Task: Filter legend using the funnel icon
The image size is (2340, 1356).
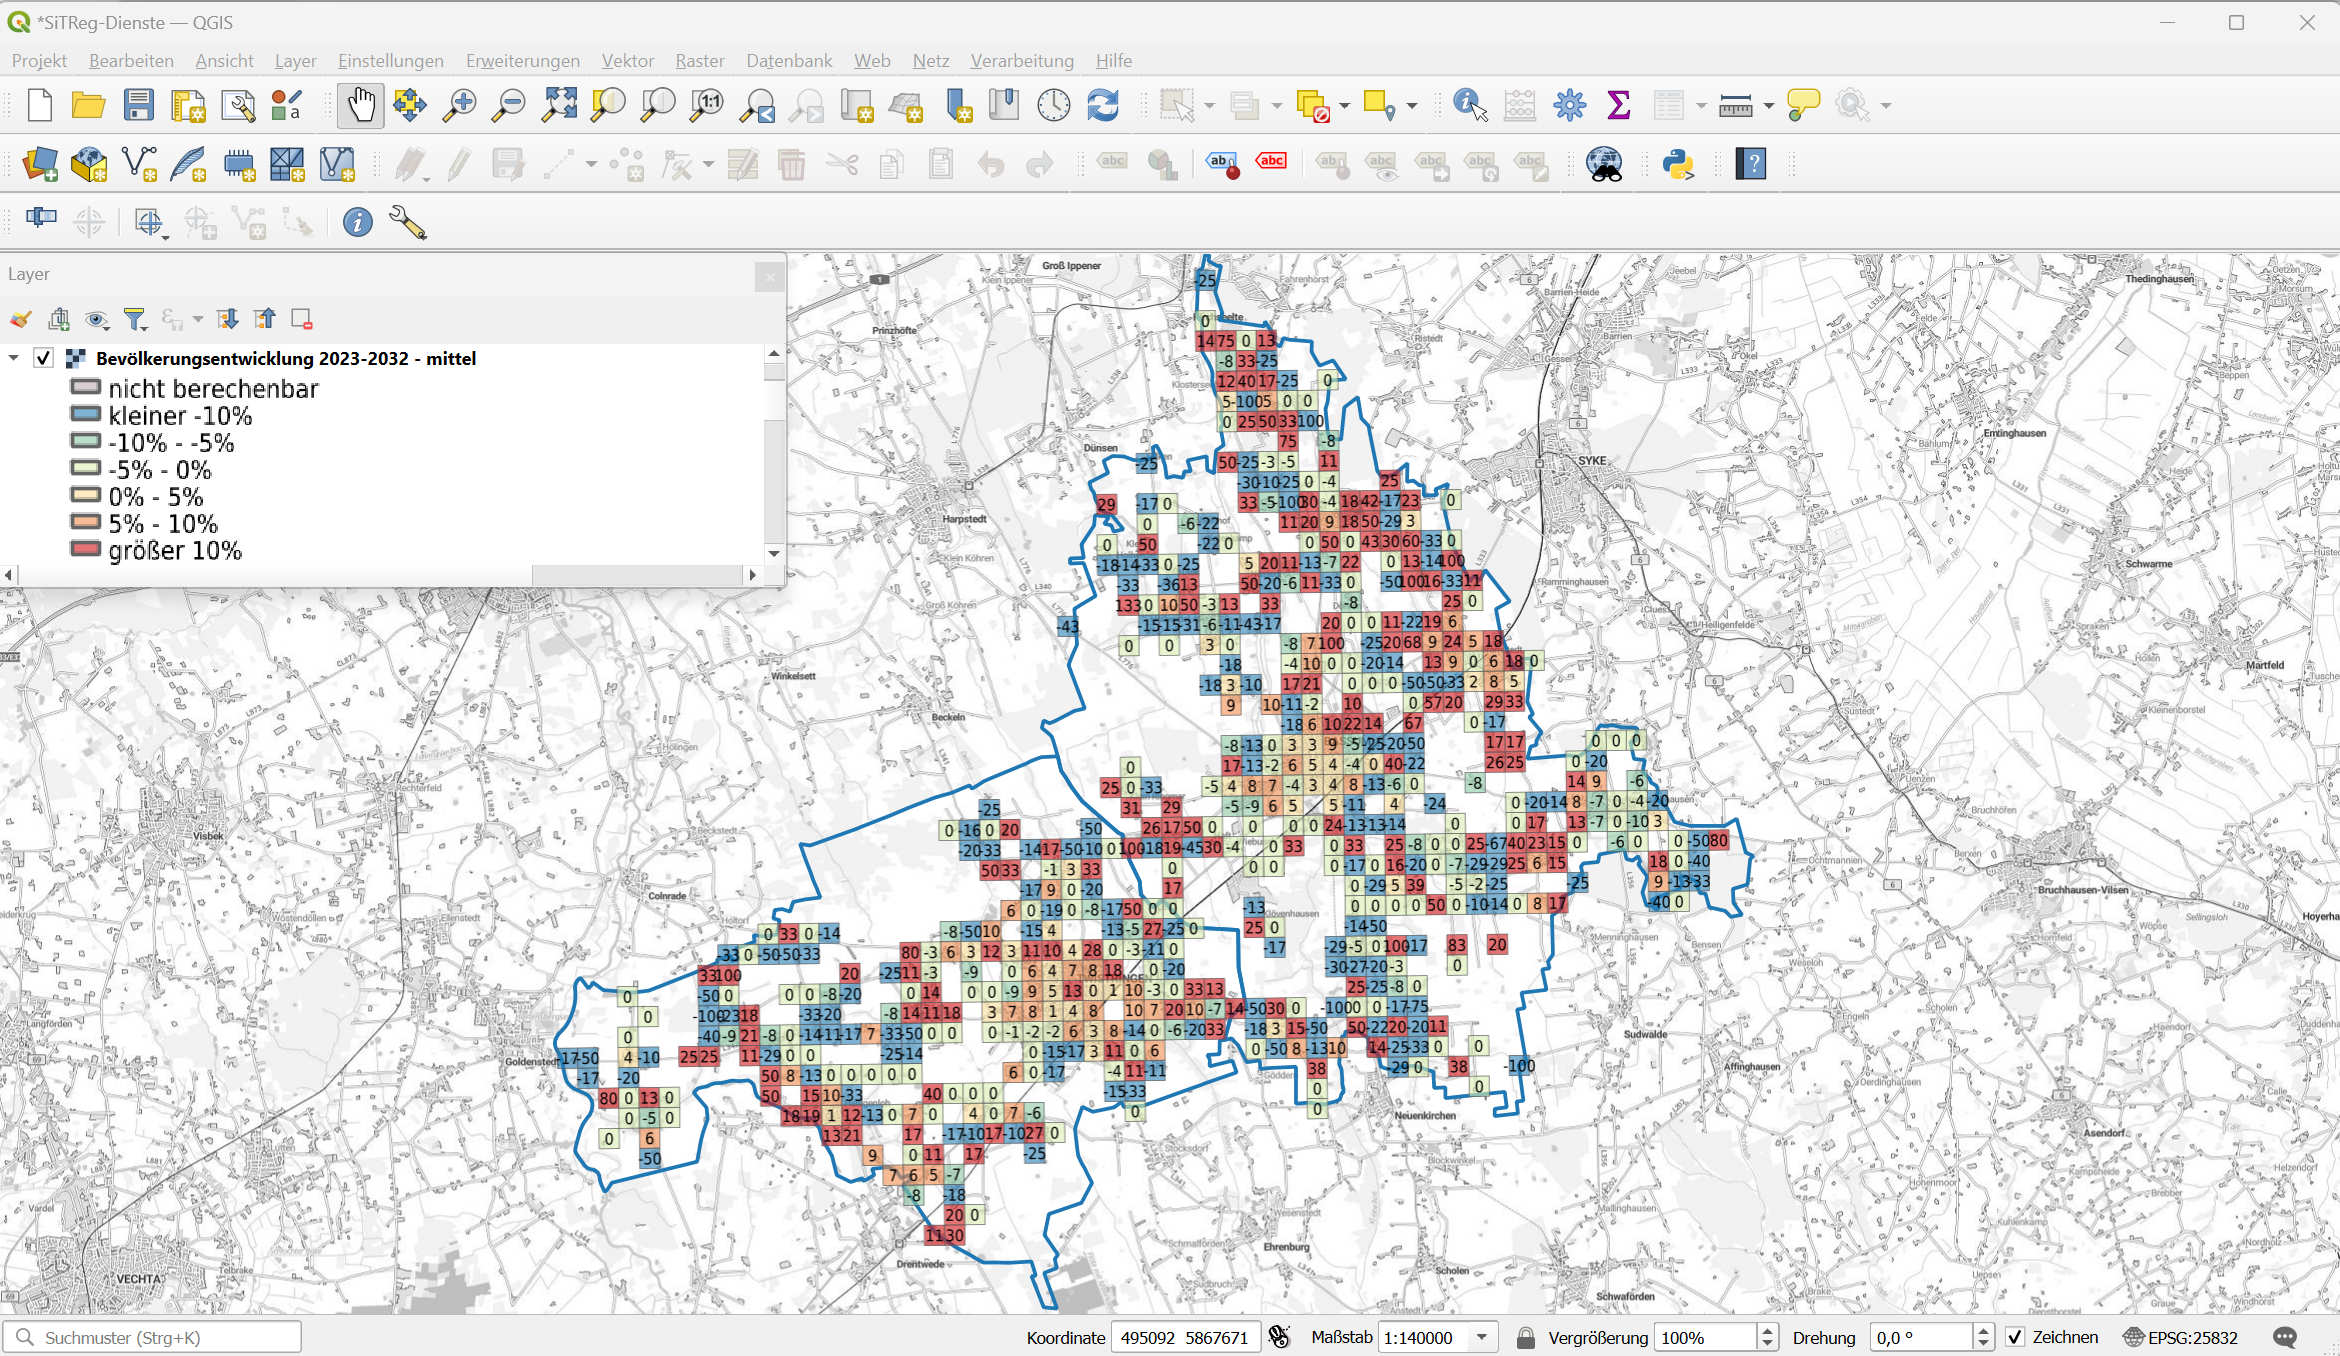Action: point(134,319)
